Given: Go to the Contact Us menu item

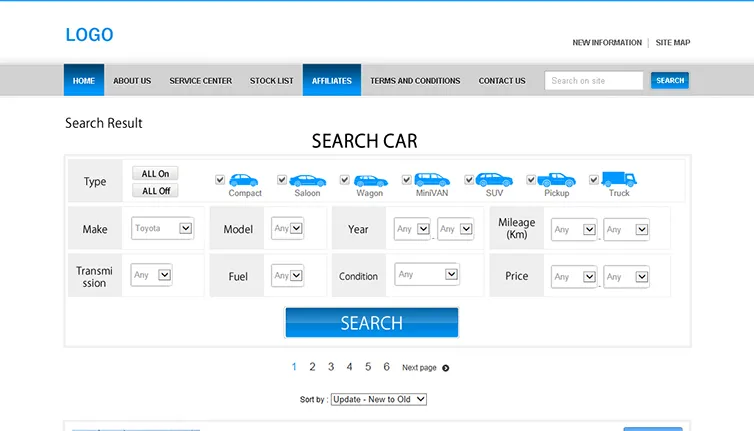Looking at the screenshot, I should (x=501, y=81).
